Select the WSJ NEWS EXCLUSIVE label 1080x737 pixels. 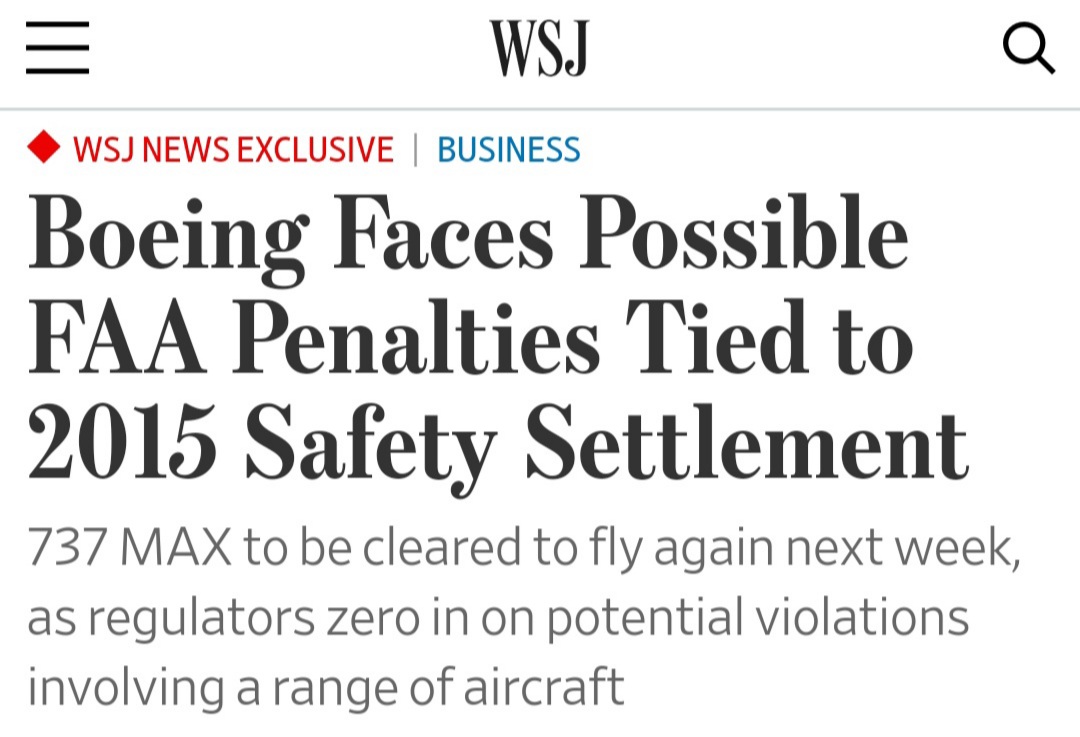click(233, 150)
